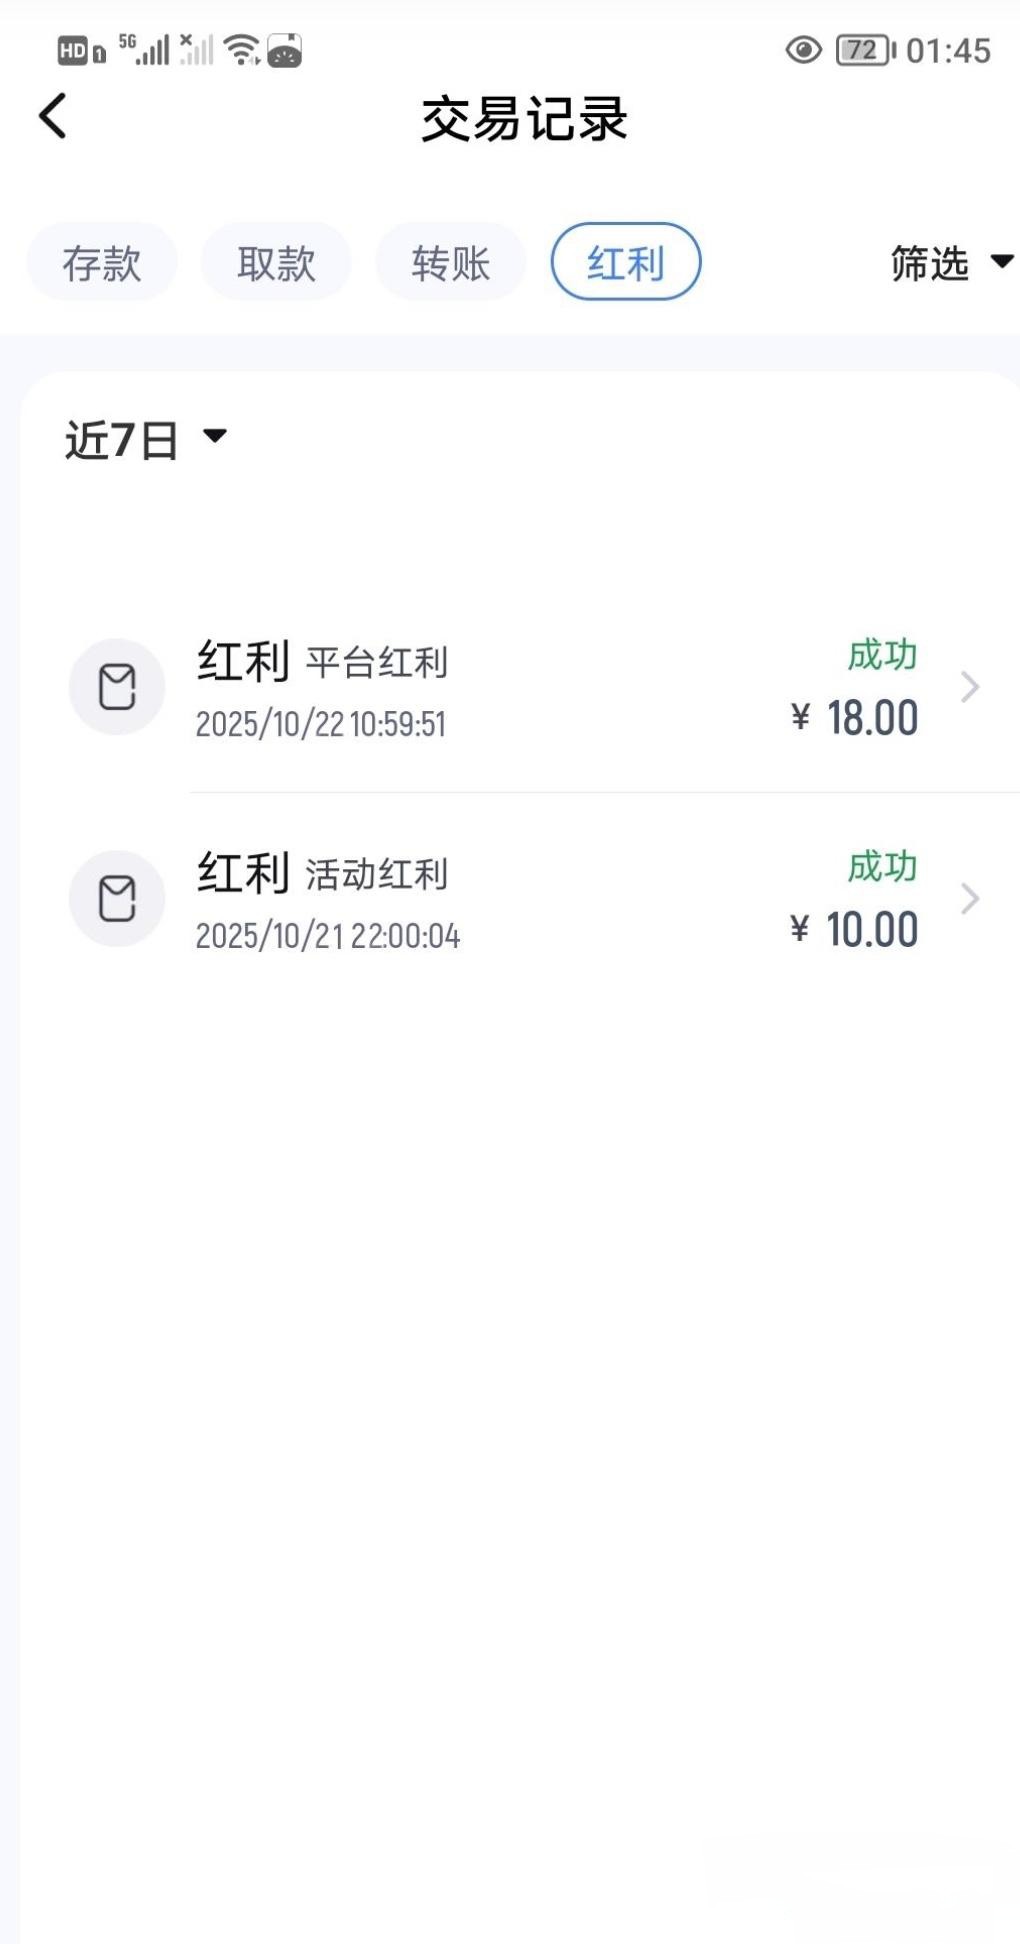Image resolution: width=1020 pixels, height=1944 pixels.
Task: Tap the activity bonus transaction icon
Action: coord(117,899)
